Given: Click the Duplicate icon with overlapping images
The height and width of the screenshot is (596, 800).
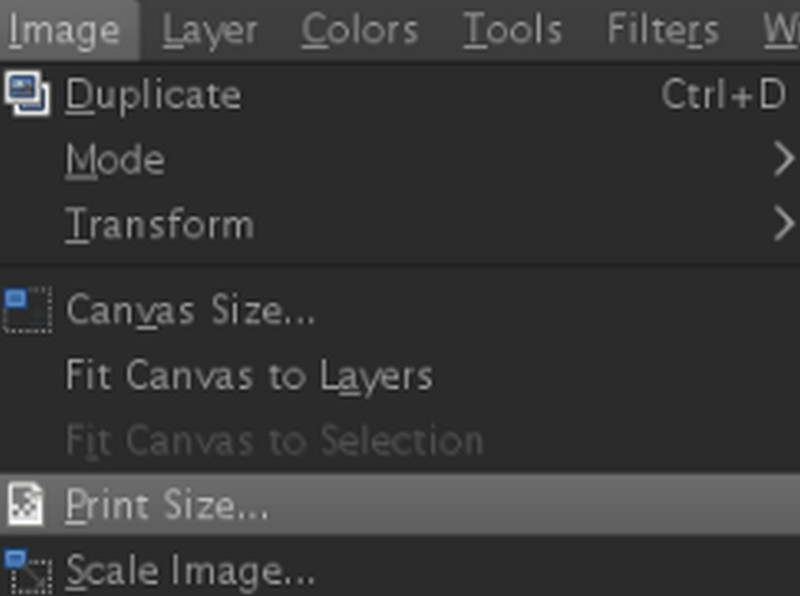Looking at the screenshot, I should pyautogui.click(x=27, y=94).
